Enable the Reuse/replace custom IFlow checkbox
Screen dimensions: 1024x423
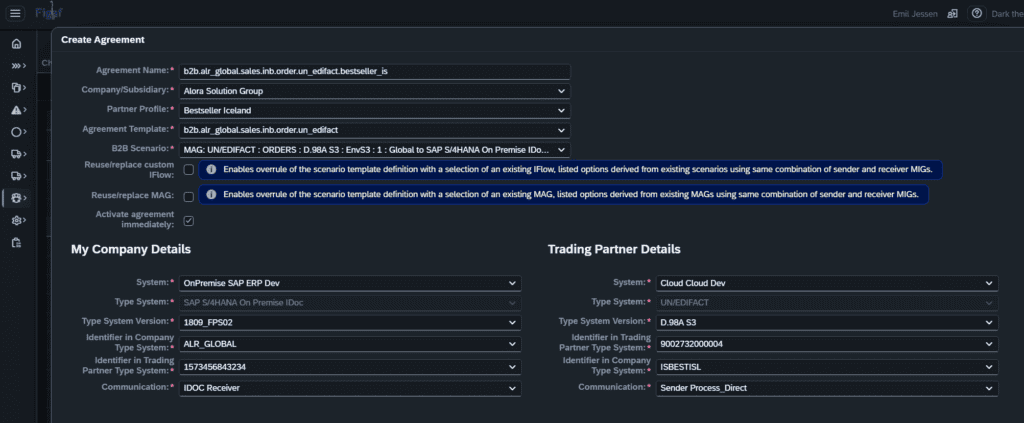point(189,170)
